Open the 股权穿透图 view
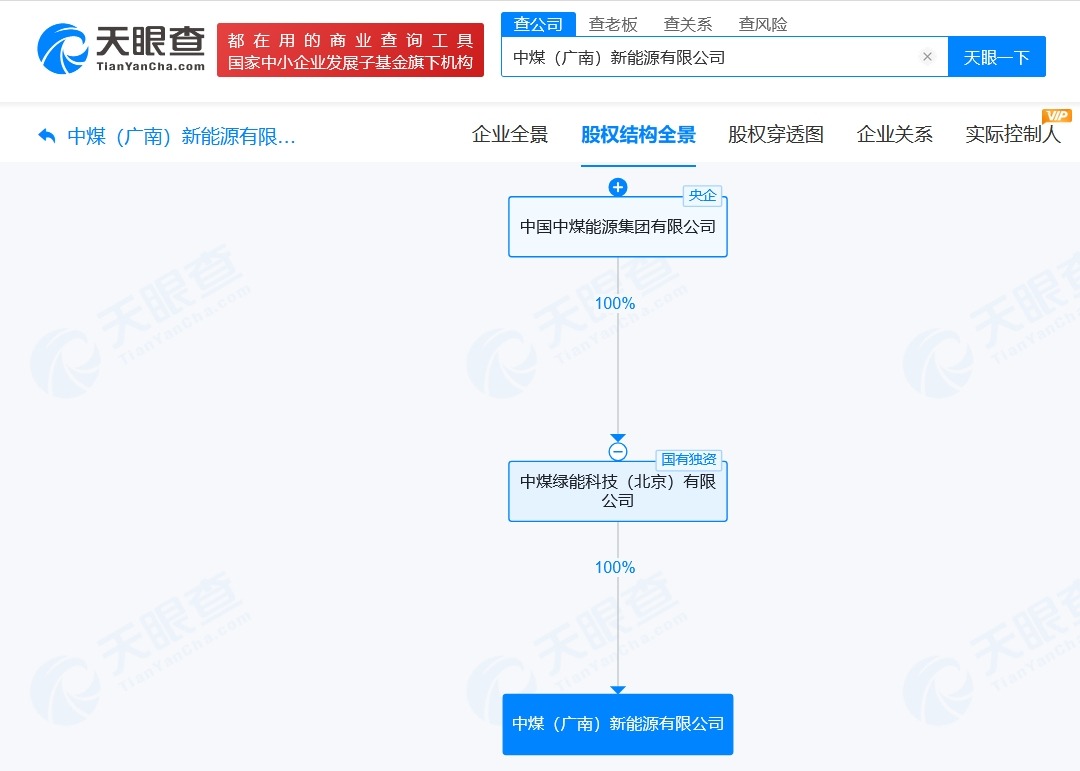This screenshot has width=1080, height=771. point(775,134)
